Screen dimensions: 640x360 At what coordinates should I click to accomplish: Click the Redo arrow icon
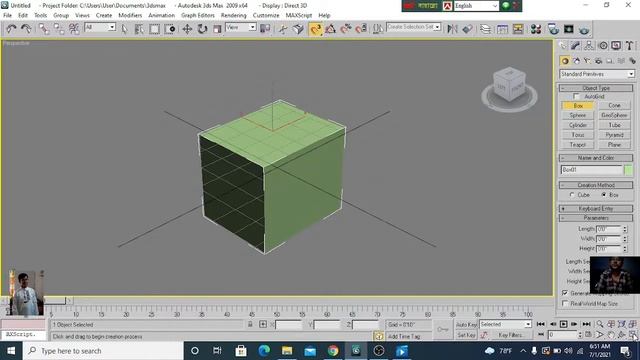[x=26, y=29]
